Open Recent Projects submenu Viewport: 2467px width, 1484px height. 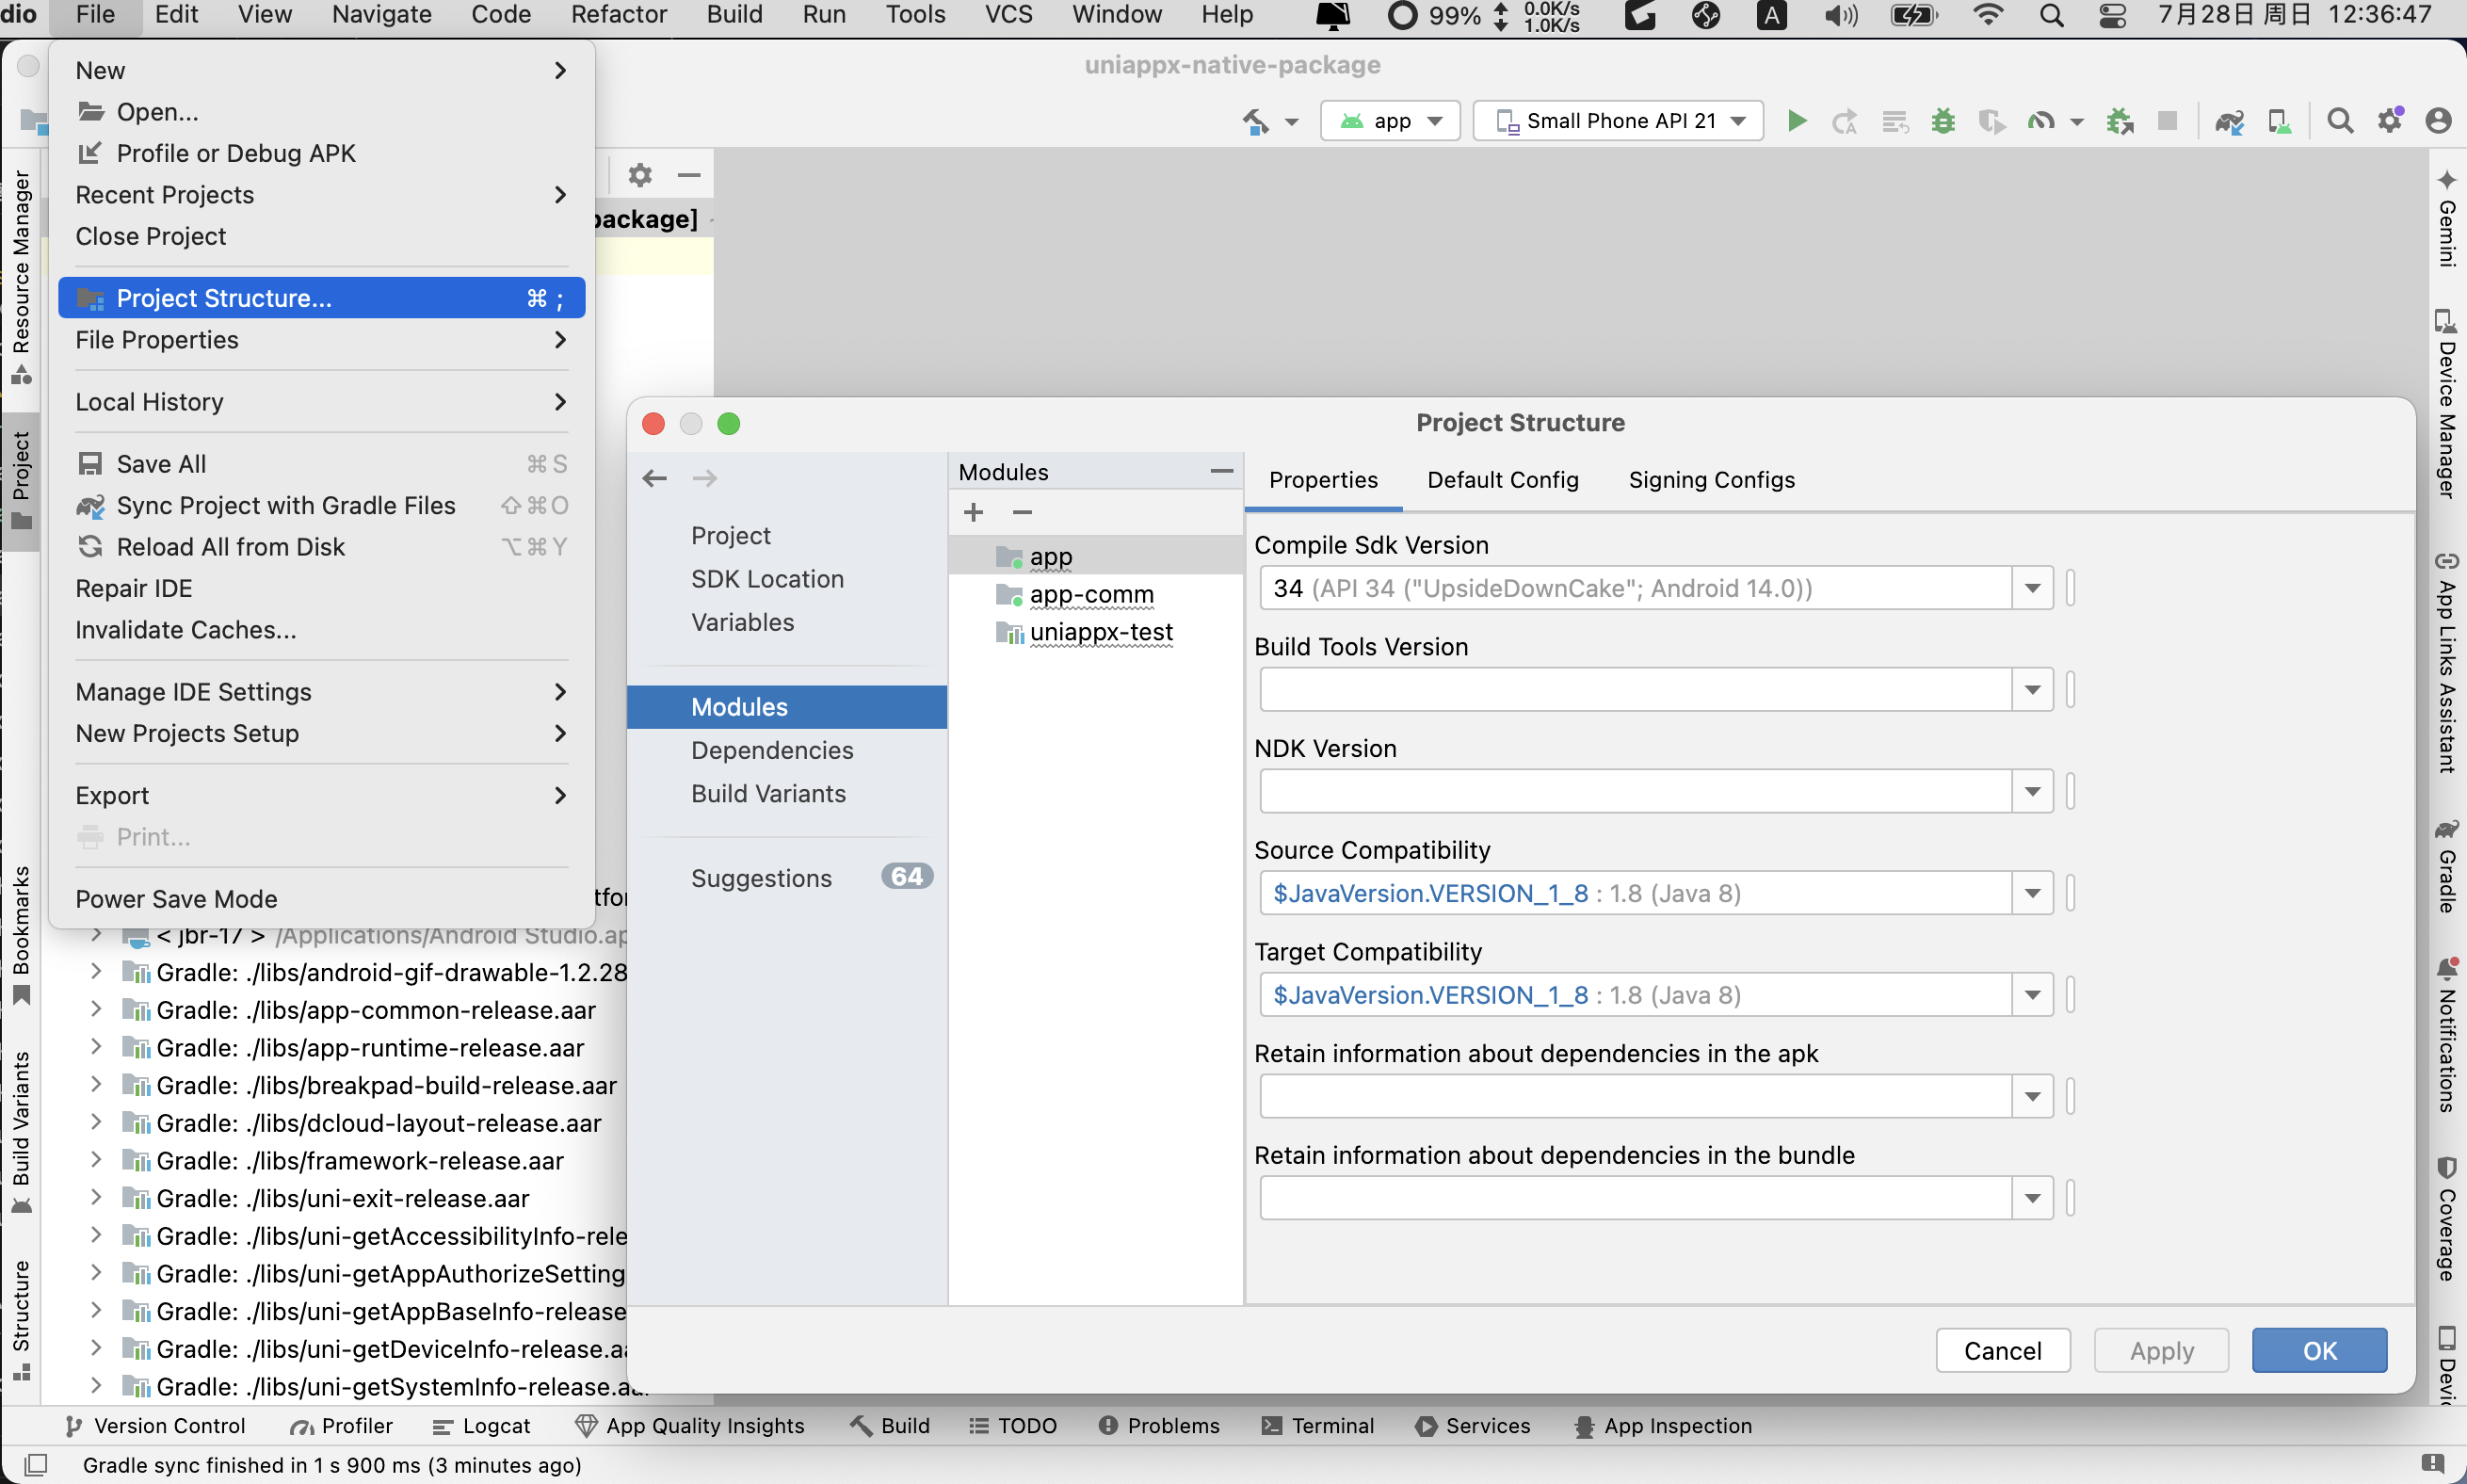[x=321, y=195]
